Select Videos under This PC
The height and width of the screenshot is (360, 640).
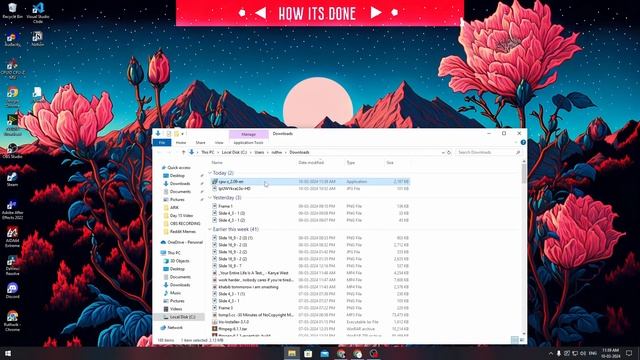[176, 309]
